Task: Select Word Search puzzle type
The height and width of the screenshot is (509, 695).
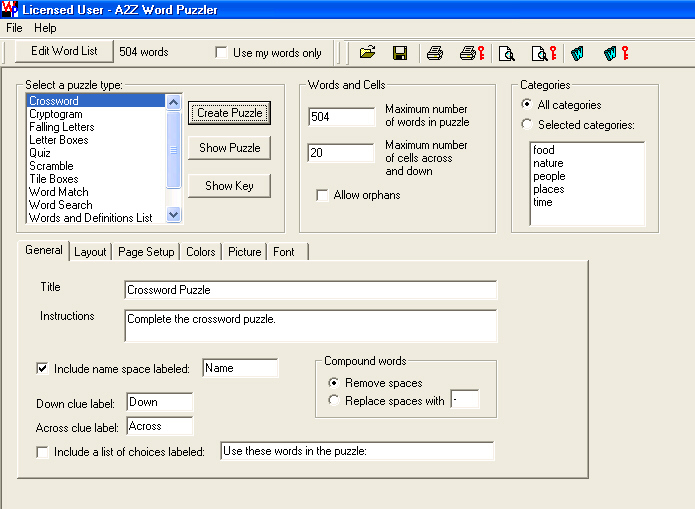Action: (x=96, y=205)
